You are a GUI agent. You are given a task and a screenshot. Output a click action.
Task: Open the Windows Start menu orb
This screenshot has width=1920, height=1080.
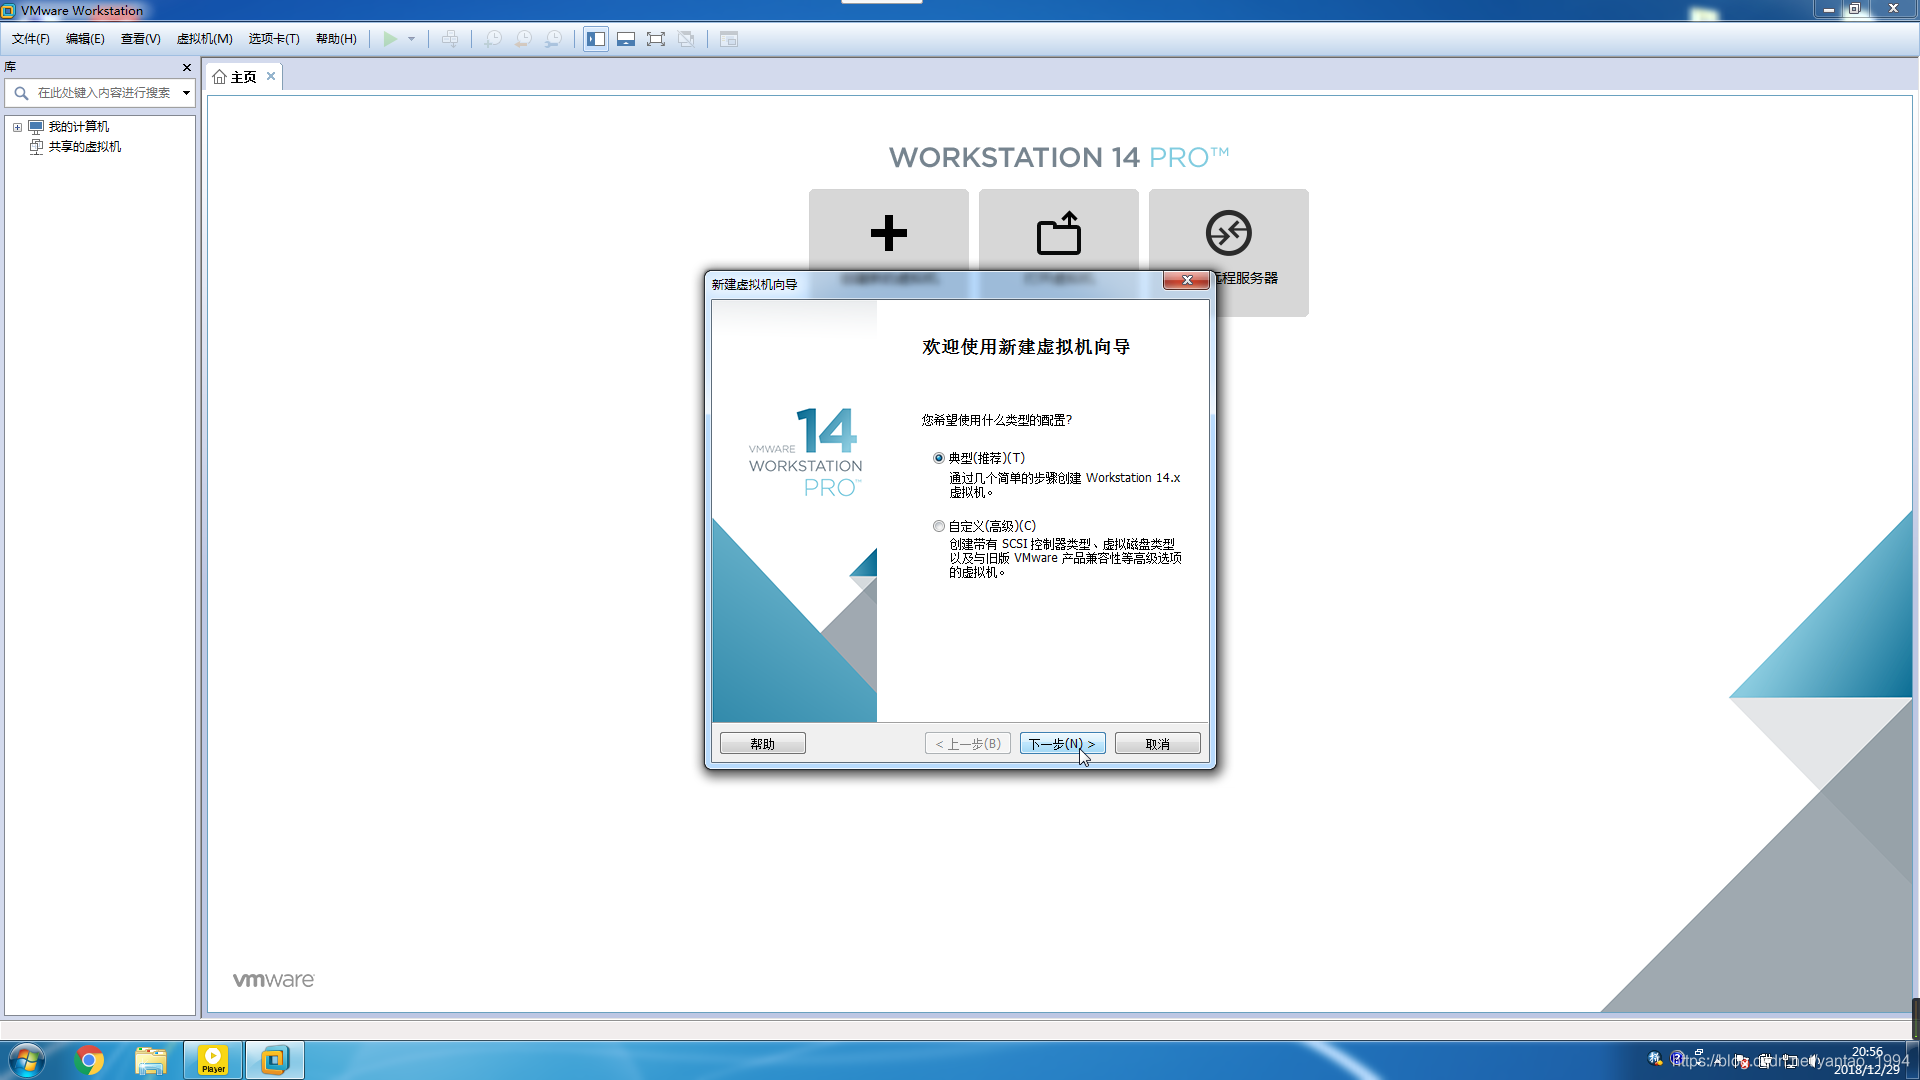click(27, 1060)
